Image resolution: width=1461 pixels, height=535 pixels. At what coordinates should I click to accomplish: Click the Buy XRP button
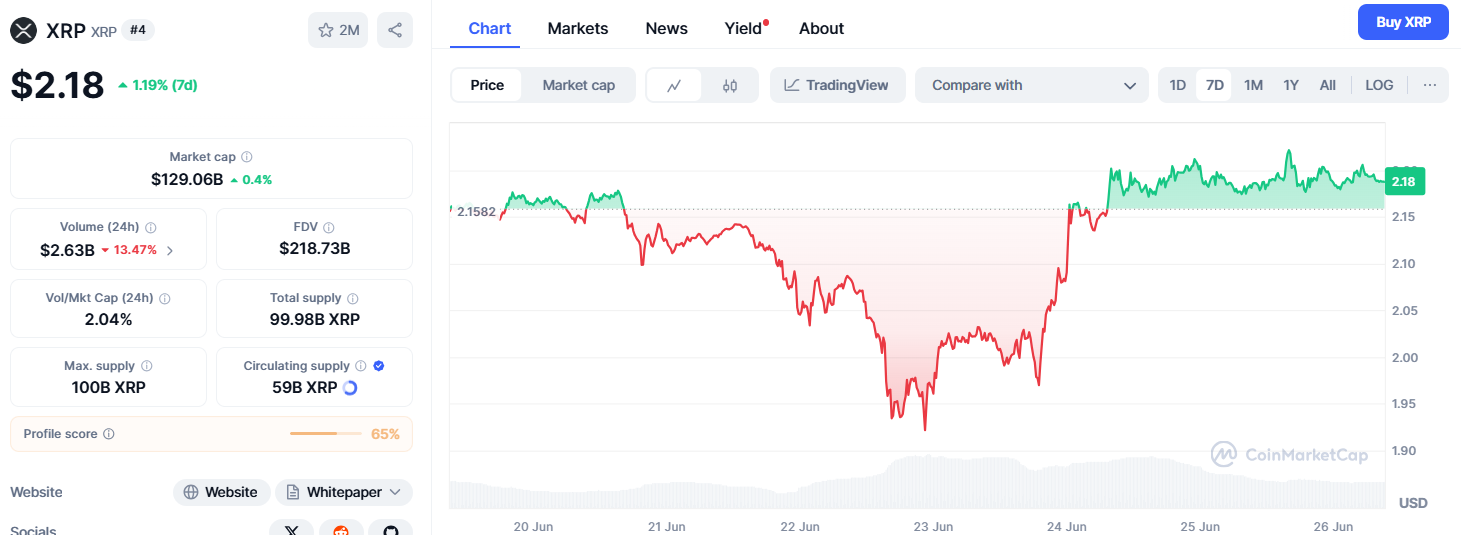point(1402,22)
